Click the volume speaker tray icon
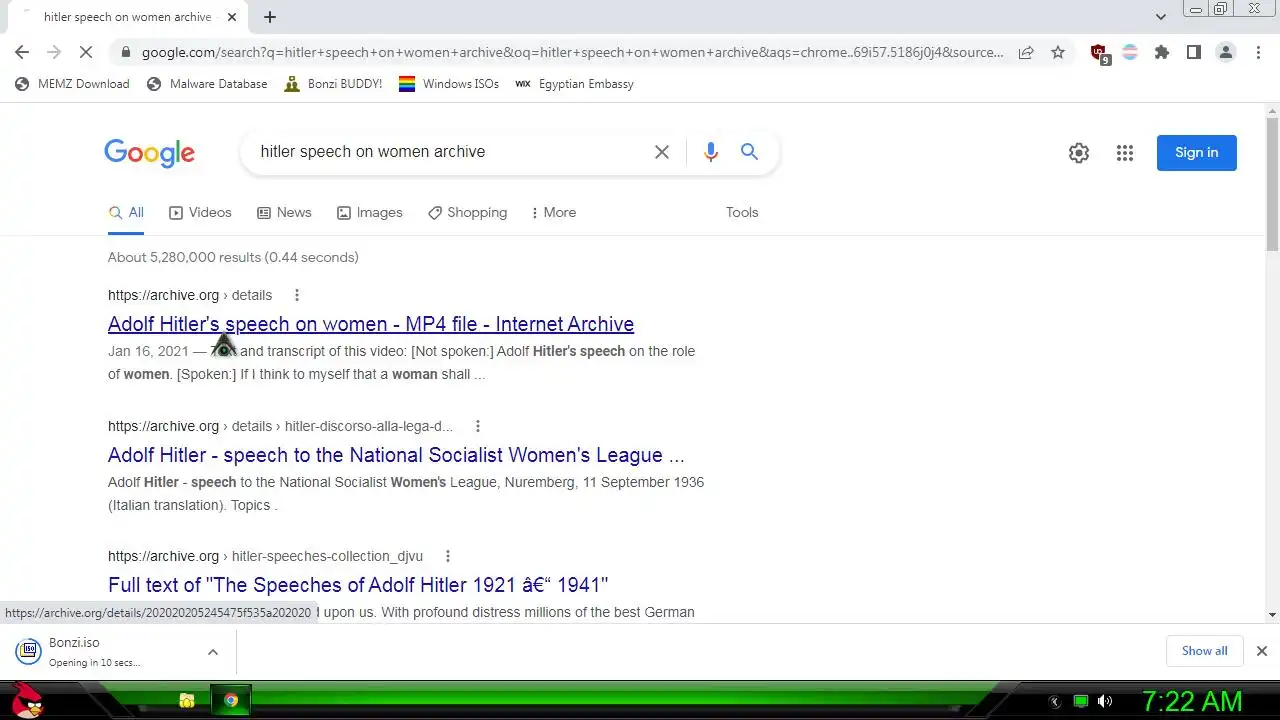Viewport: 1280px width, 720px height. [x=1105, y=701]
